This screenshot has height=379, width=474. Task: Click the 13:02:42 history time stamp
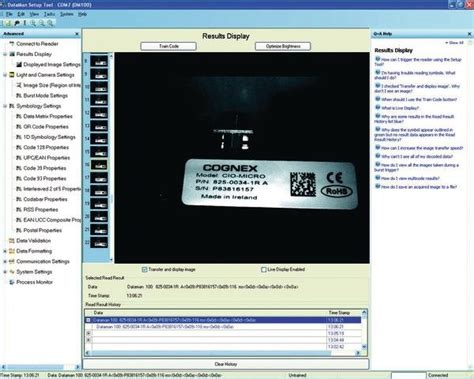pos(336,347)
